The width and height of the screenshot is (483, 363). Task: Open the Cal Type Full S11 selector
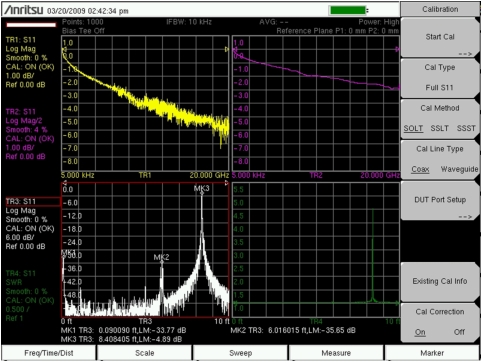tap(440, 78)
